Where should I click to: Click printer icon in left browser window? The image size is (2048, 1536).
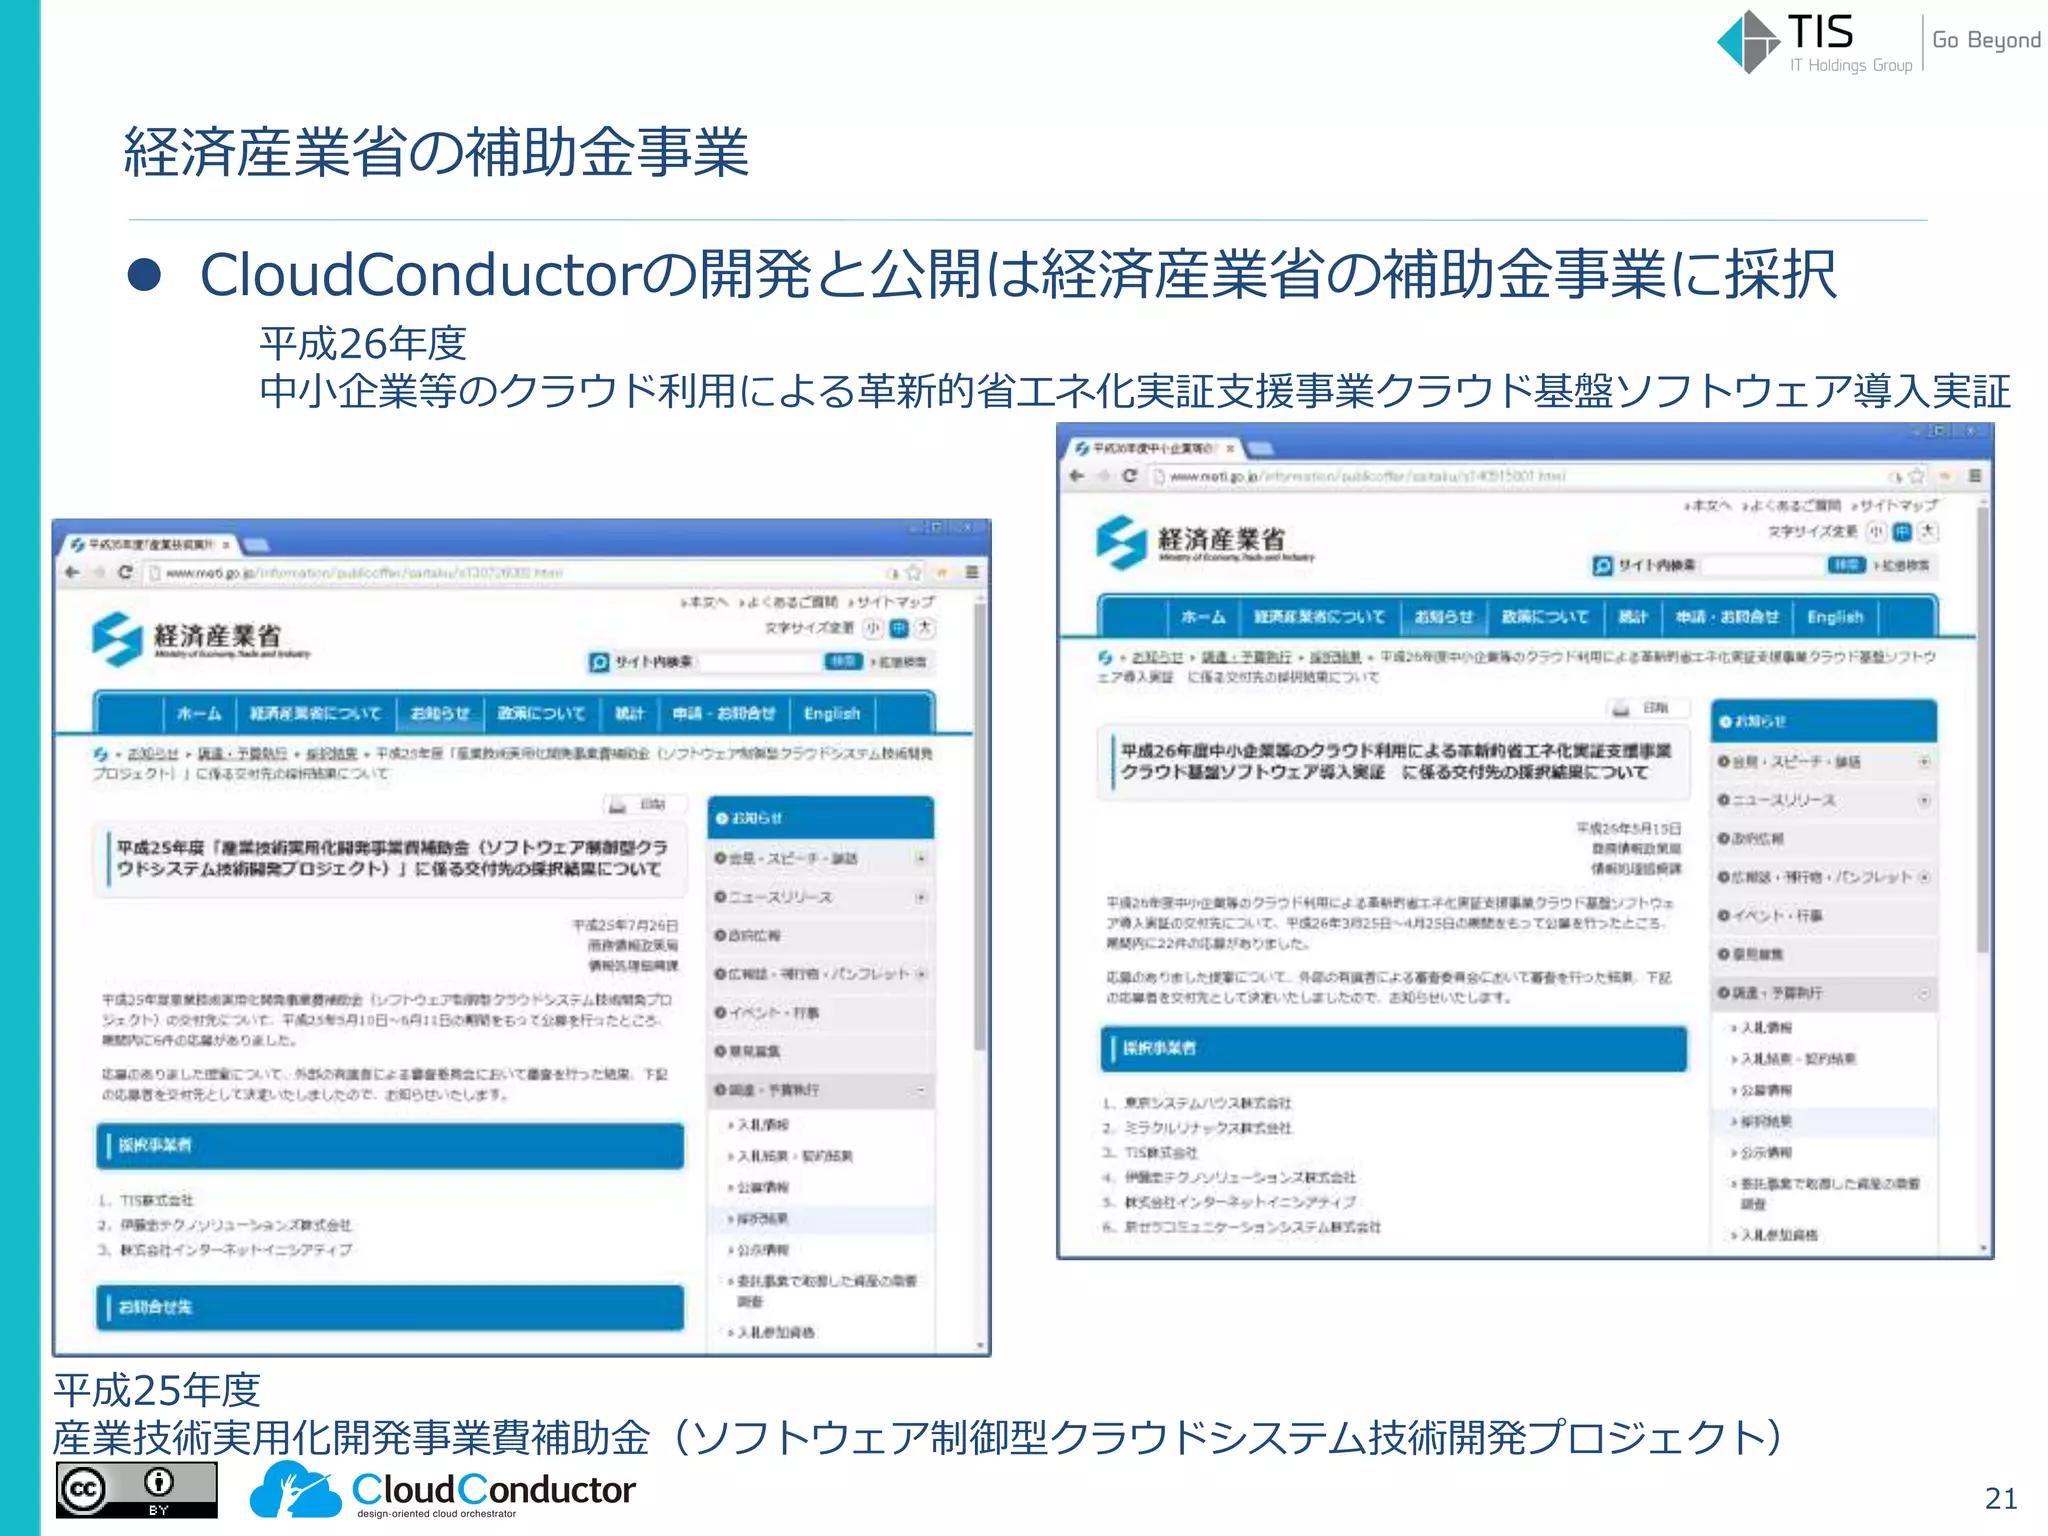[x=619, y=804]
